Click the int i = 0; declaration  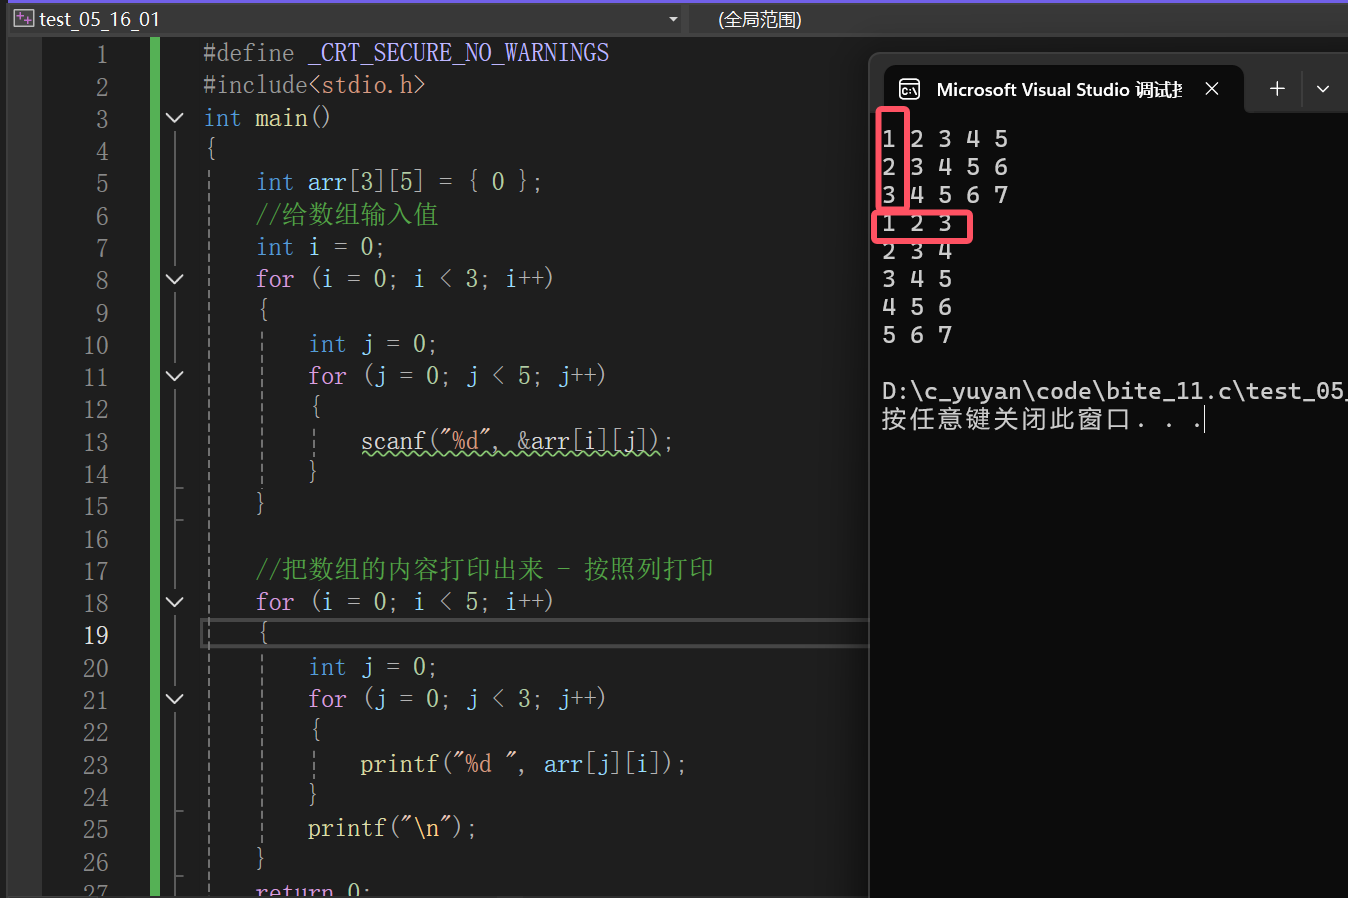[320, 247]
